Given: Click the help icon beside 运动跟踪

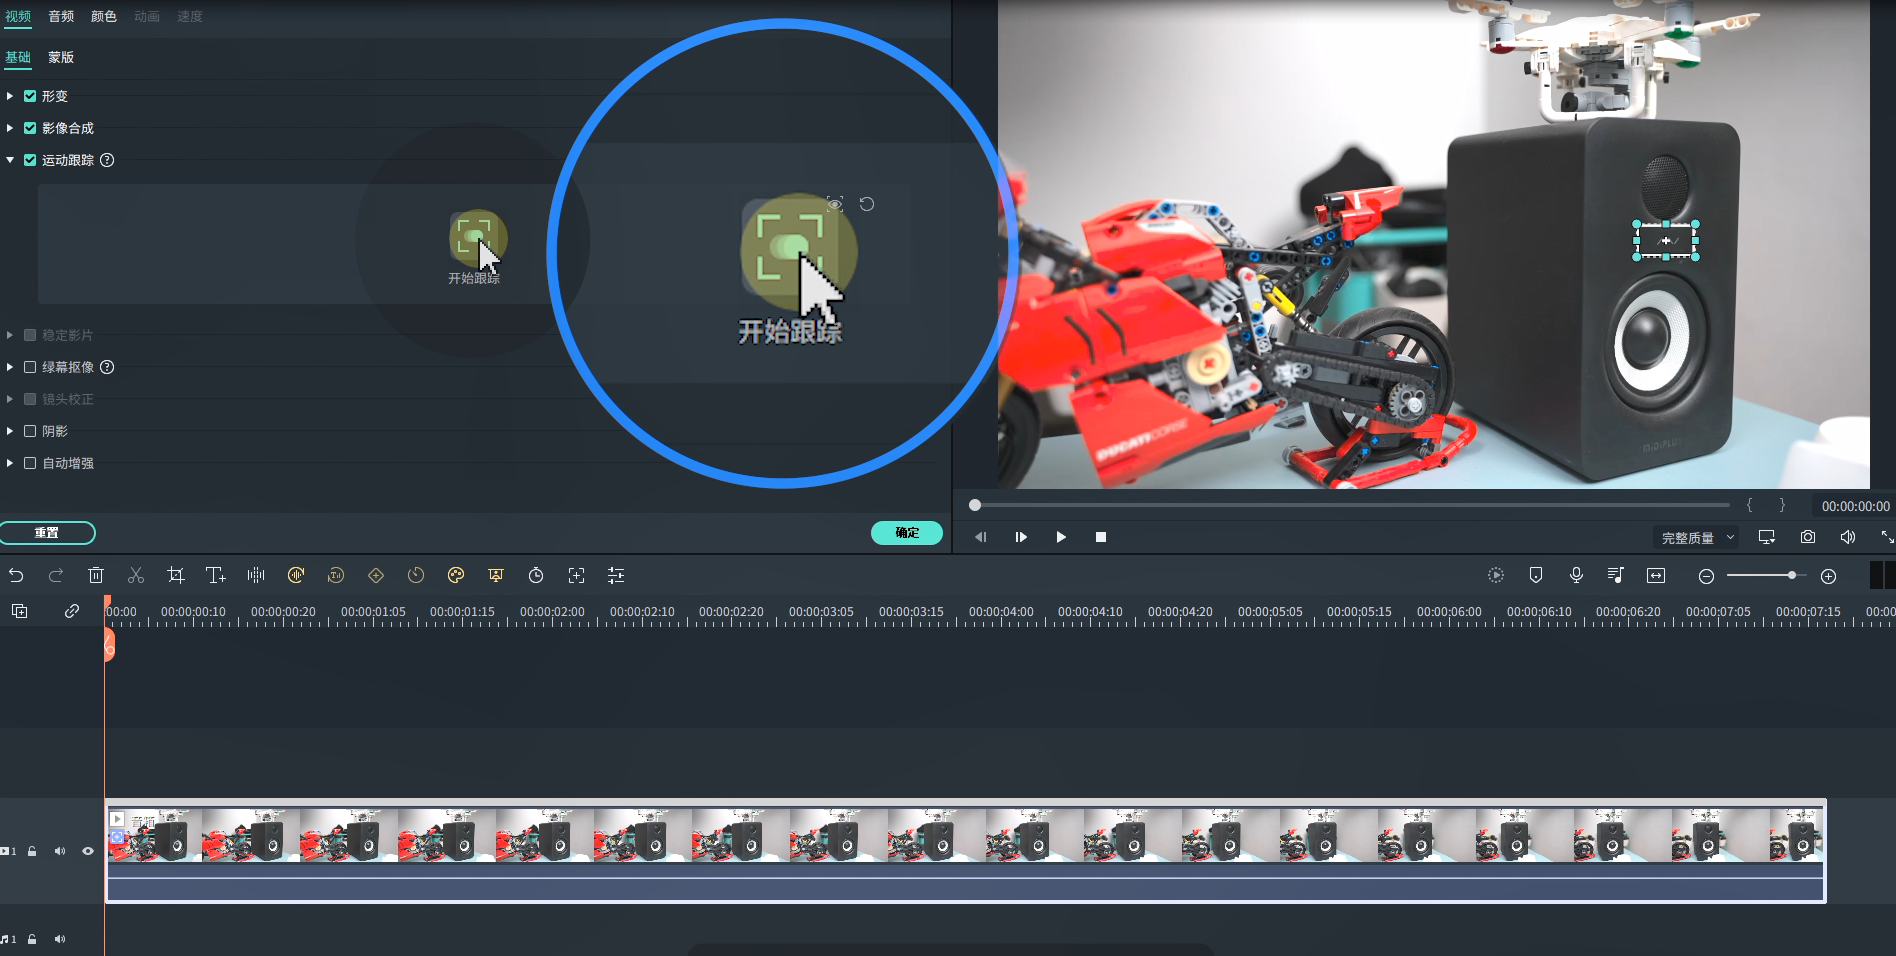Looking at the screenshot, I should click(x=107, y=160).
